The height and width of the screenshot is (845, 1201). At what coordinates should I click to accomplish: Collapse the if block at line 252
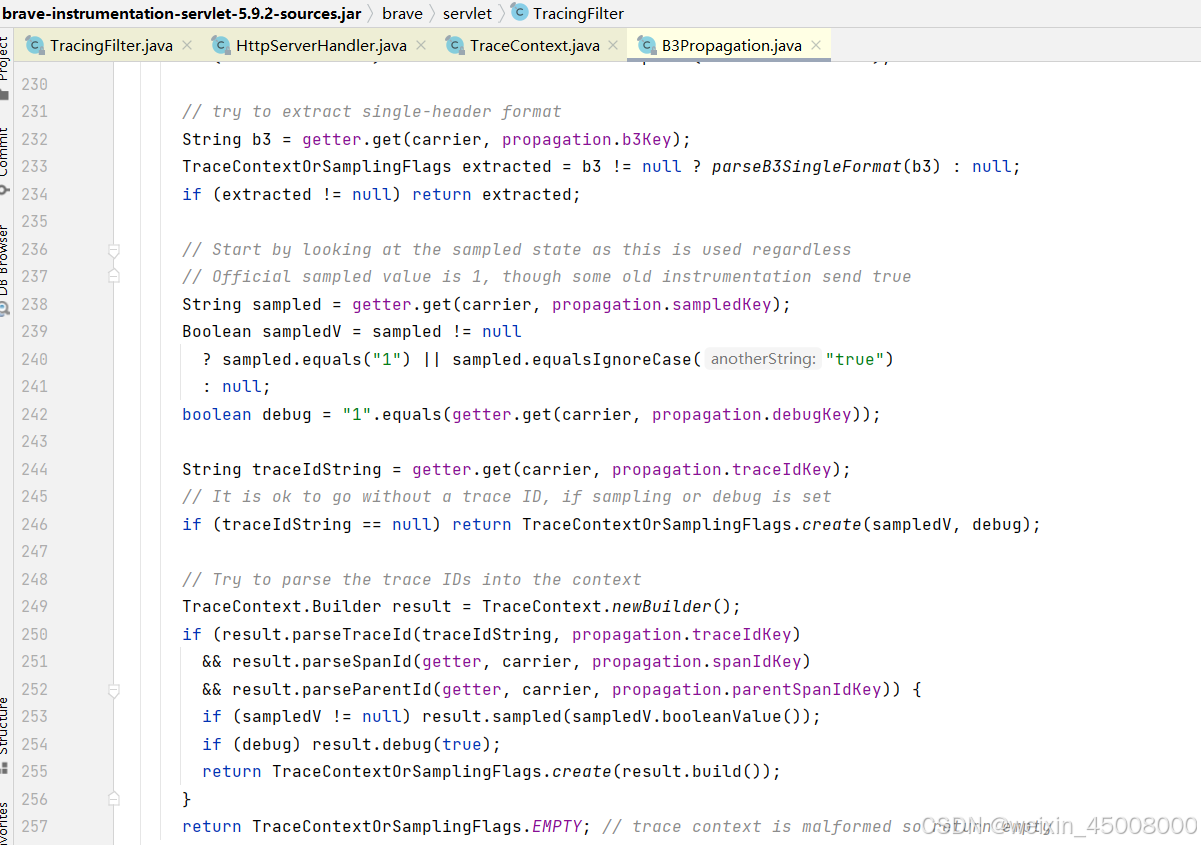[x=114, y=690]
